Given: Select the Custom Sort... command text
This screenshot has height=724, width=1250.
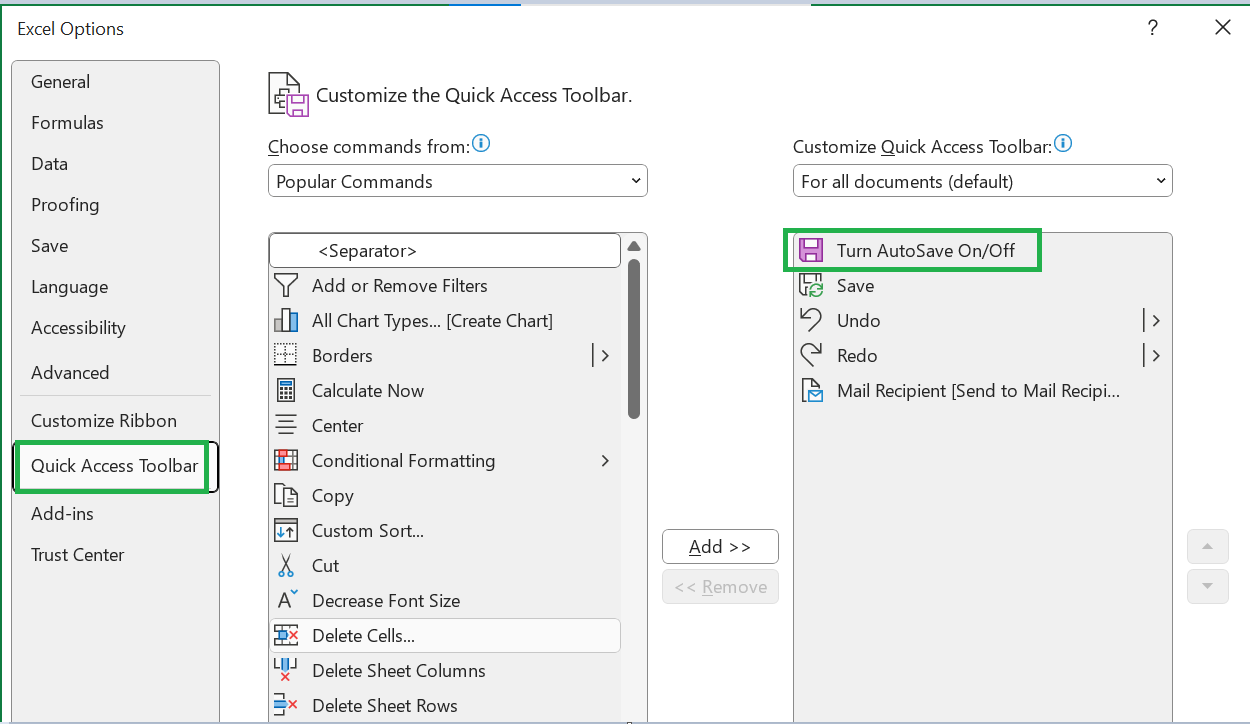Looking at the screenshot, I should coord(368,531).
